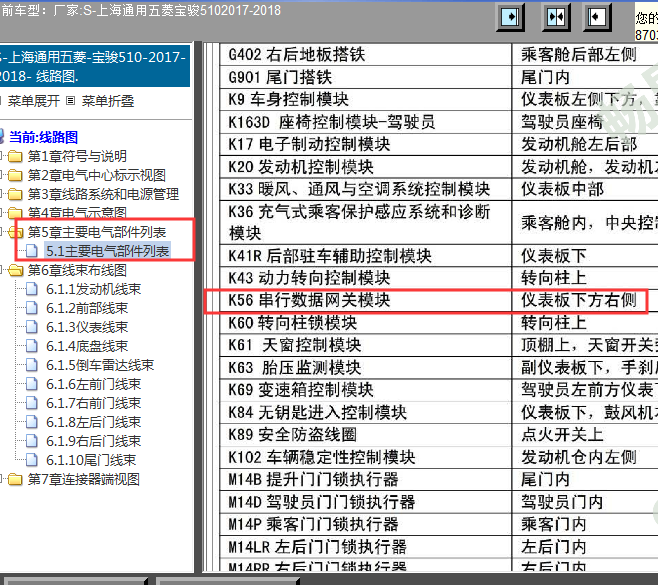Viewport: 658px width, 585px height.
Task: Click document icon of 6.1.7右前门线束
Action: click(x=32, y=403)
